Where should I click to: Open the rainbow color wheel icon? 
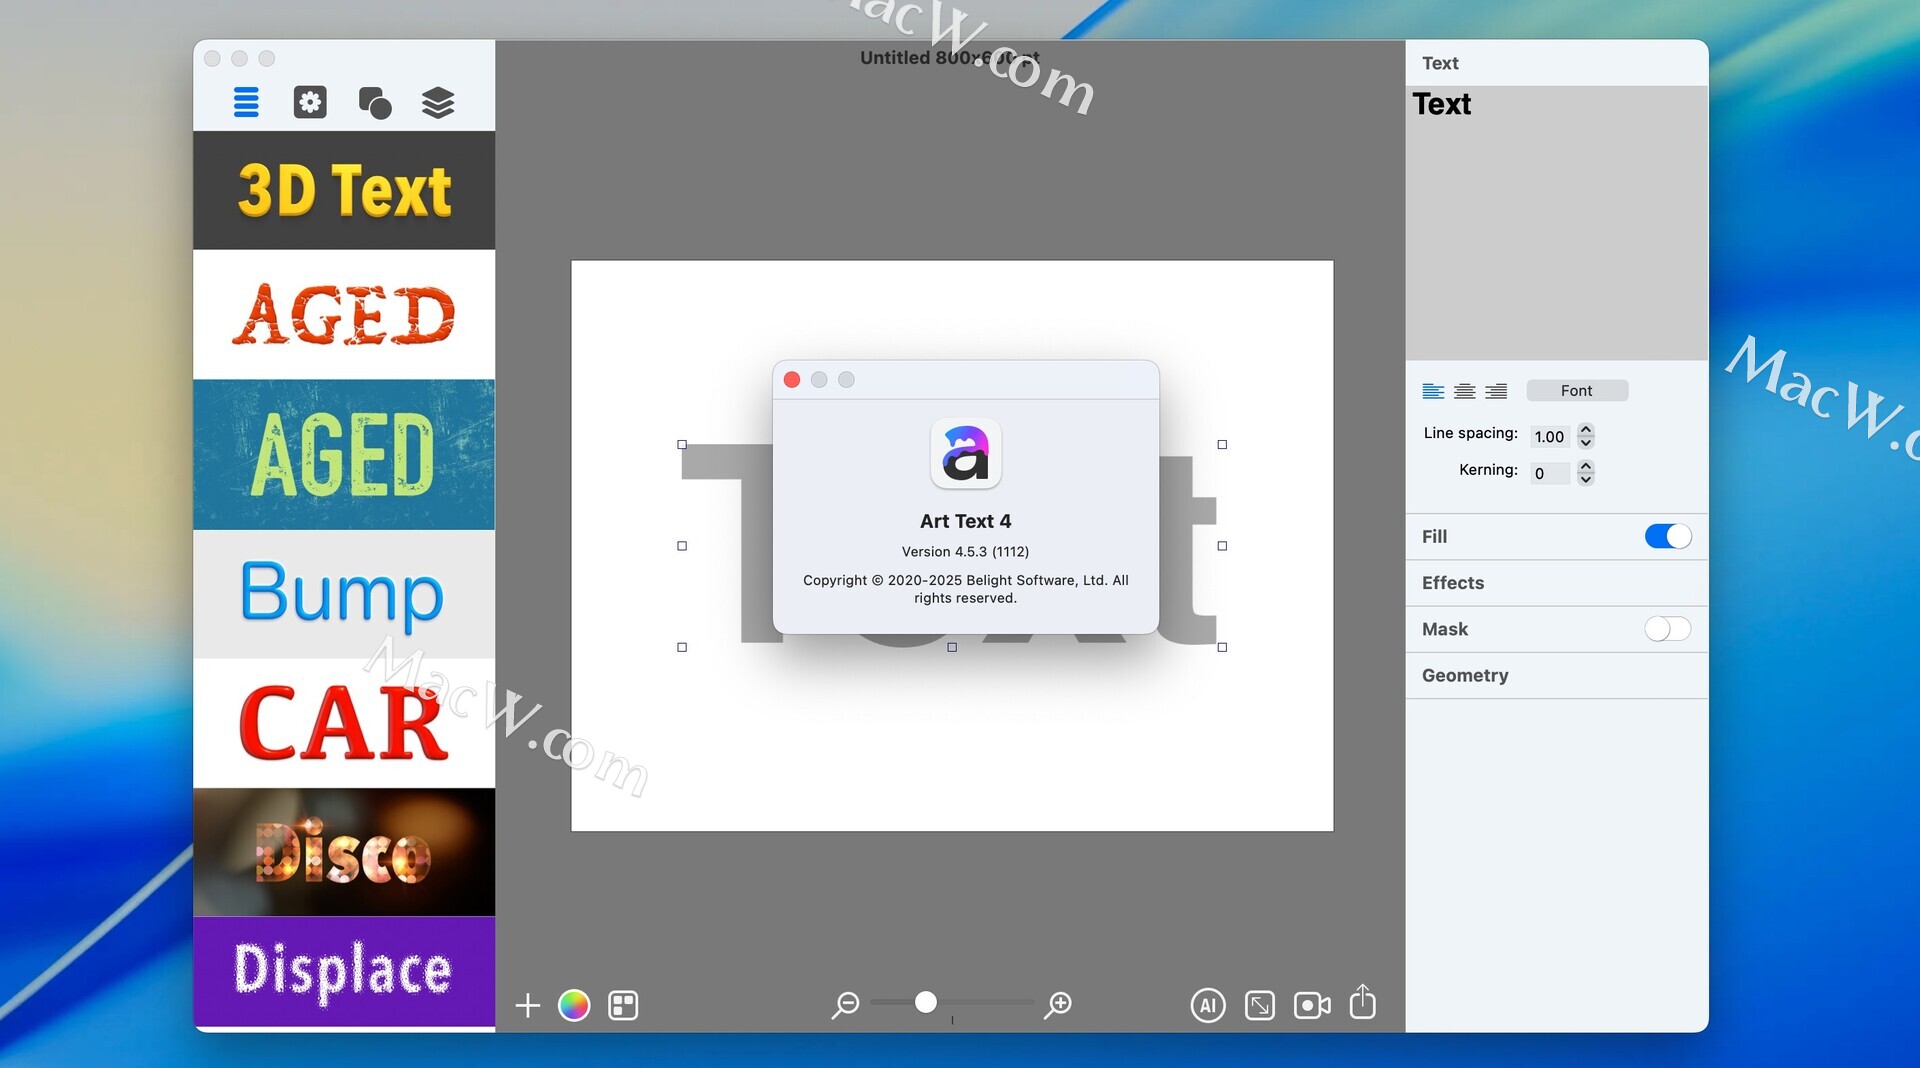pos(574,1005)
